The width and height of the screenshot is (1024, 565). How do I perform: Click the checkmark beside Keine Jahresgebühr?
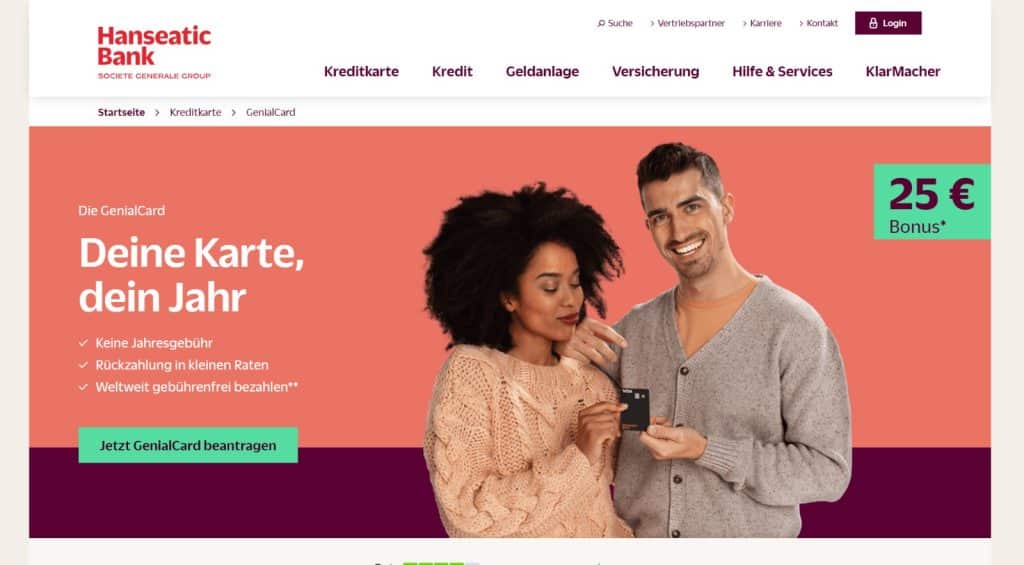click(x=83, y=343)
